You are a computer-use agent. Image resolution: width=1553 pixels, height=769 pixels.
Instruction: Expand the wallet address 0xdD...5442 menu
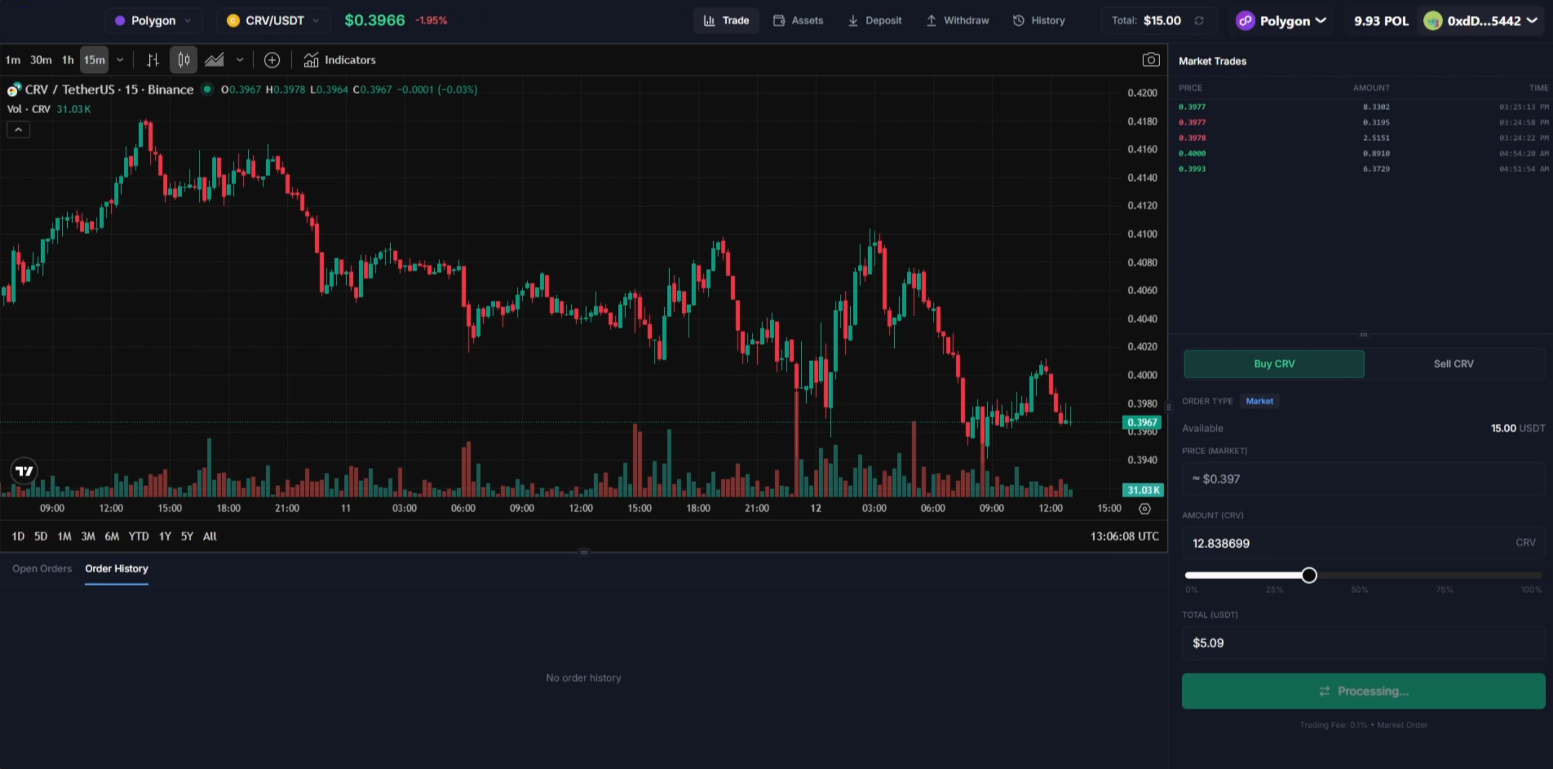pos(1480,19)
